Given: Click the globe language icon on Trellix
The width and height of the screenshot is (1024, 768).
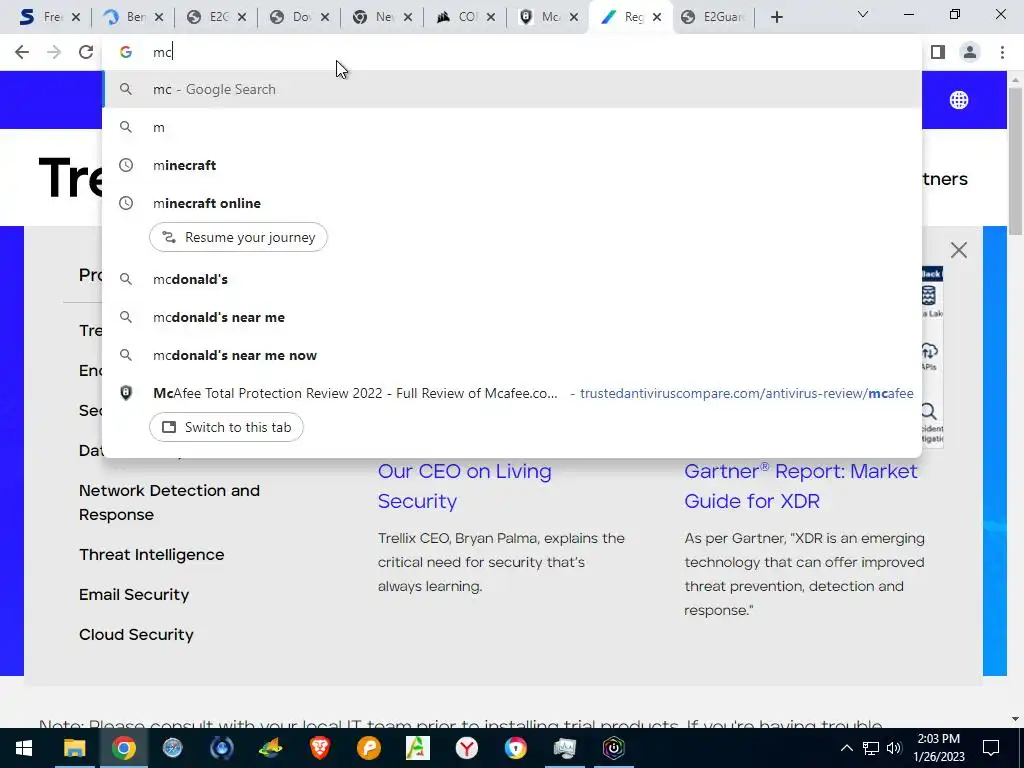Looking at the screenshot, I should pos(959,100).
